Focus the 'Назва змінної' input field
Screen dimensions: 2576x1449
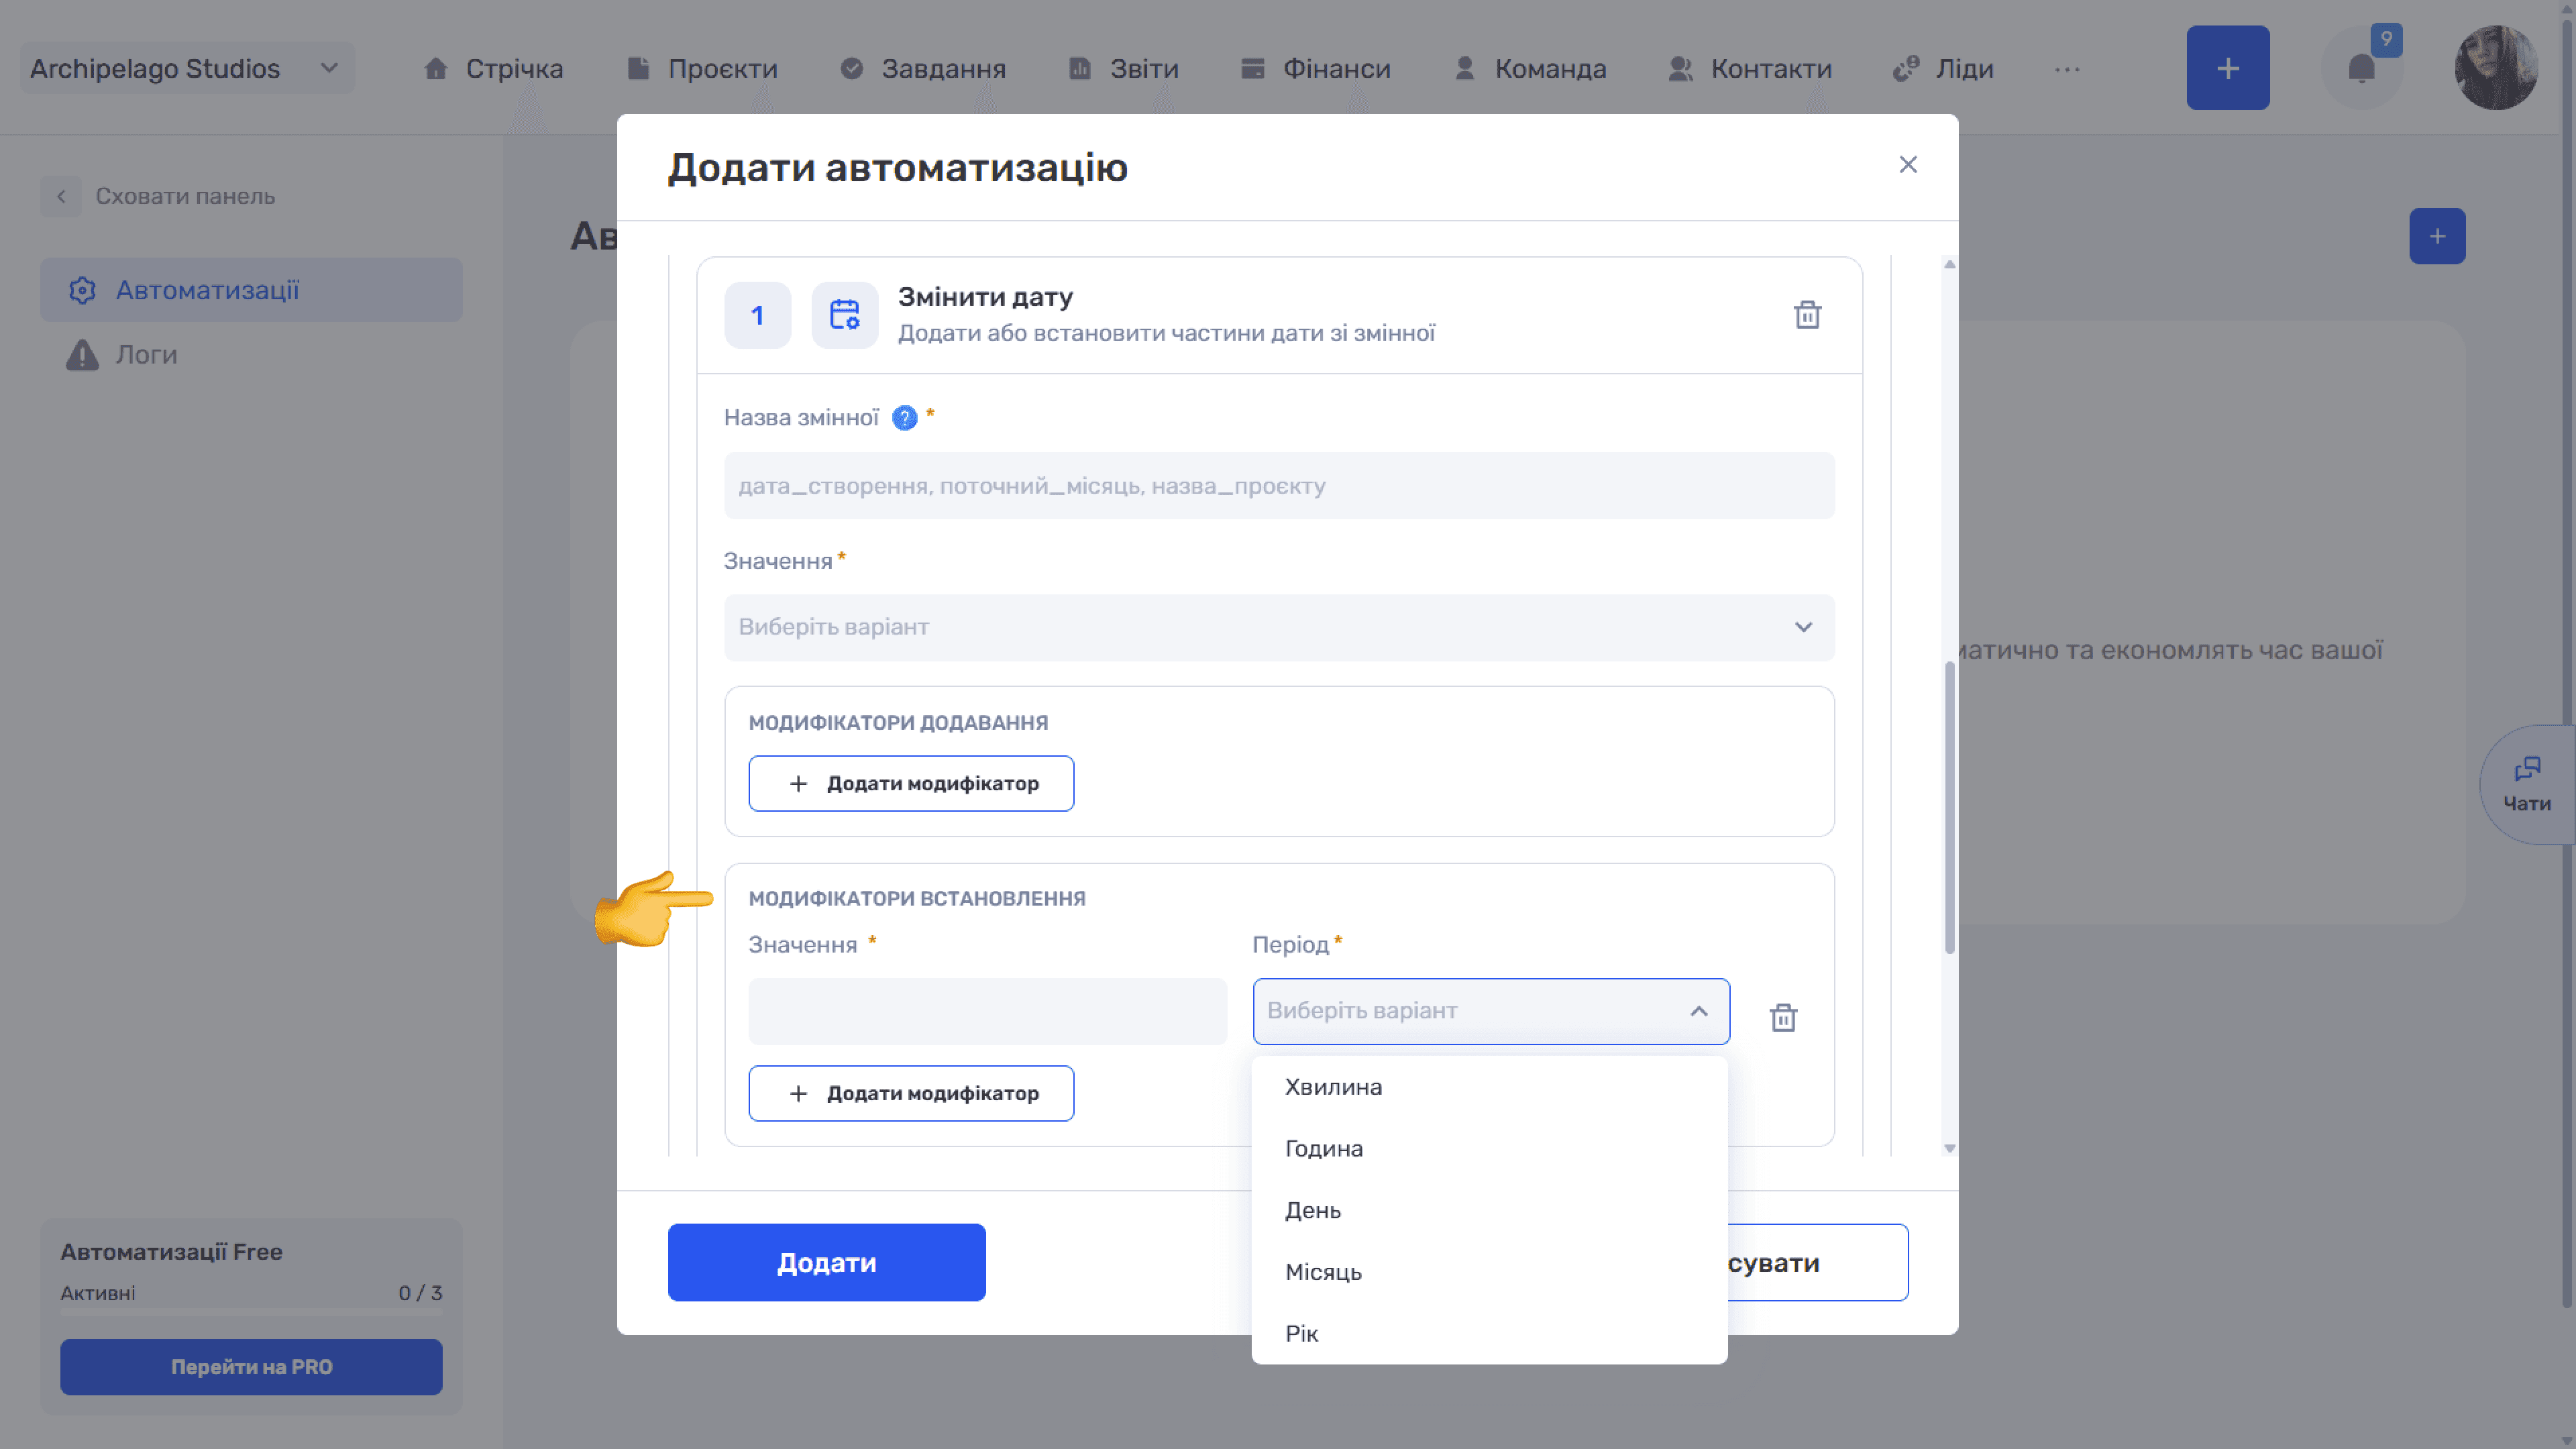1278,486
